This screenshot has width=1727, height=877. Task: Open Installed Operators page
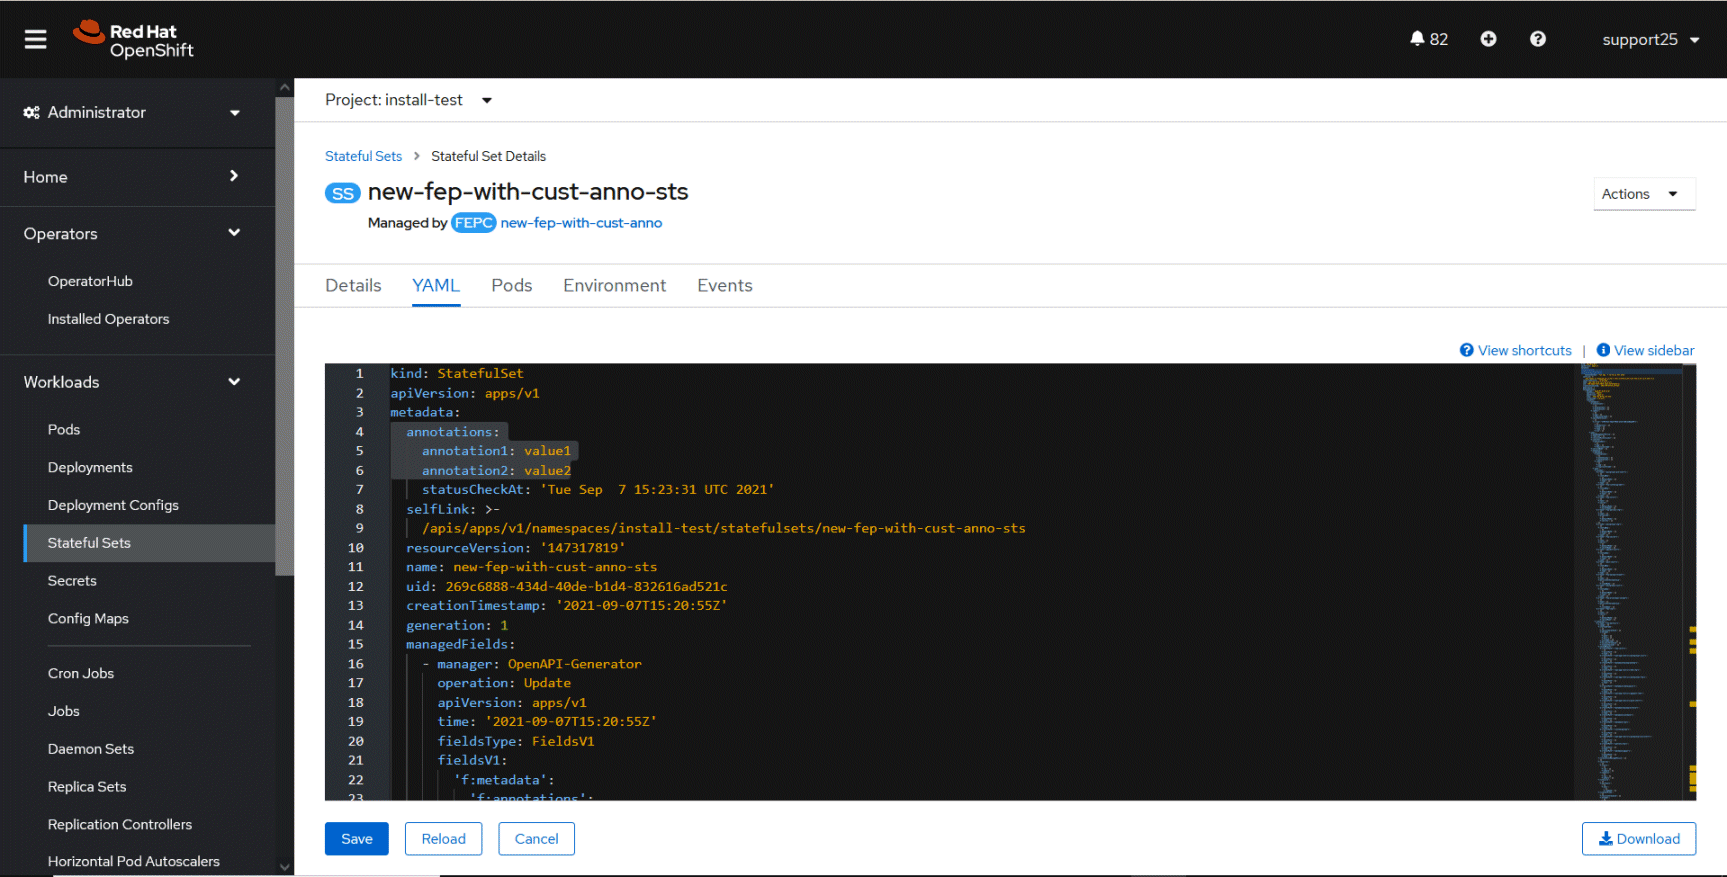click(x=108, y=319)
